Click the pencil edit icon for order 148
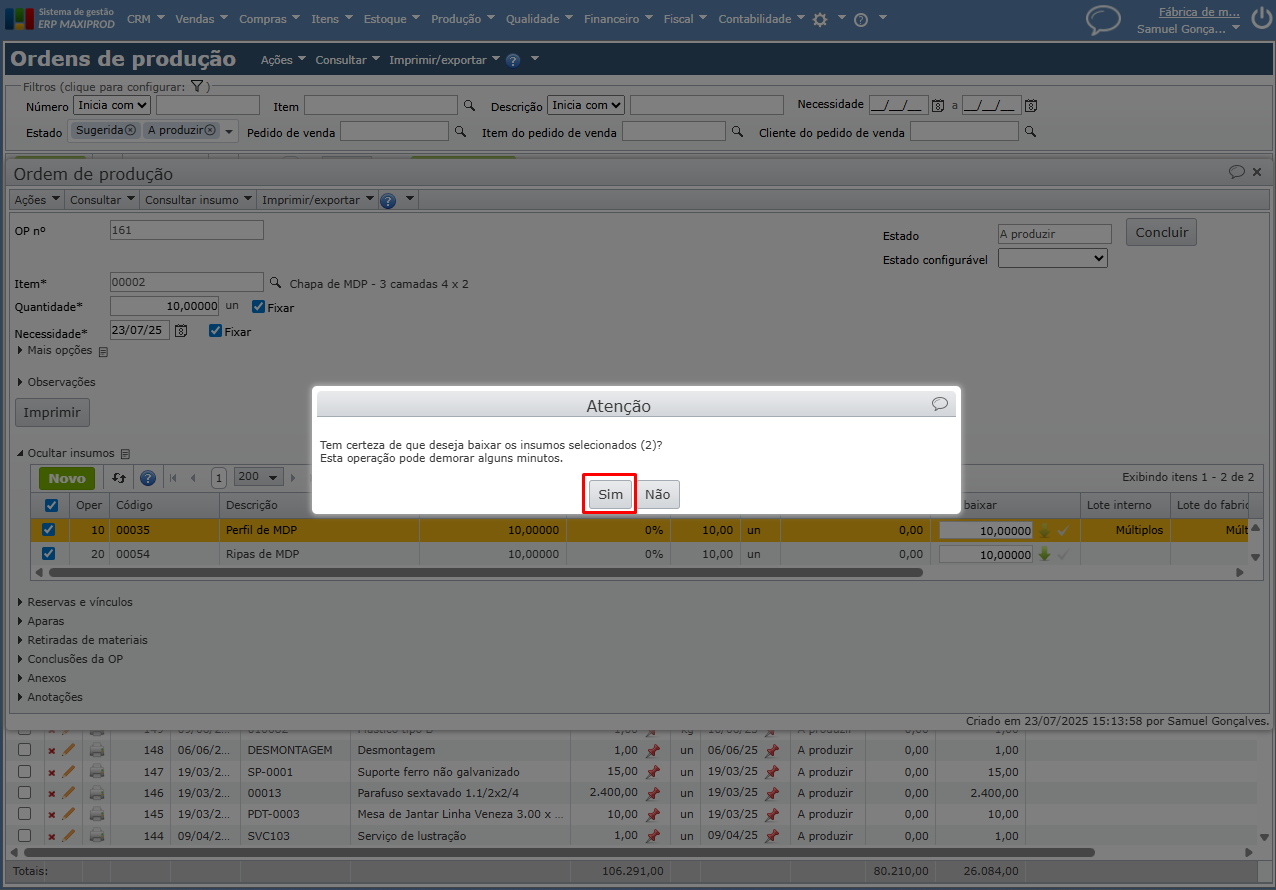 coord(69,750)
